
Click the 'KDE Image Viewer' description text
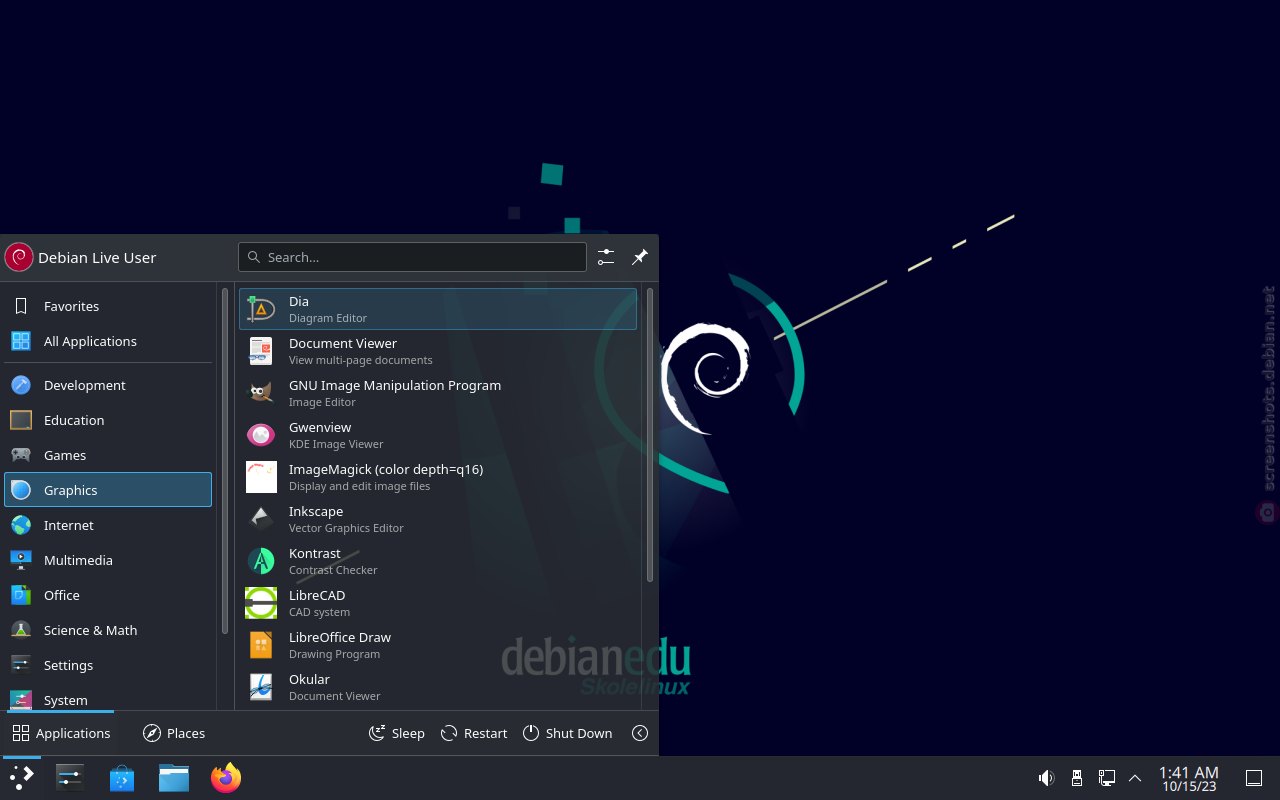(x=336, y=444)
